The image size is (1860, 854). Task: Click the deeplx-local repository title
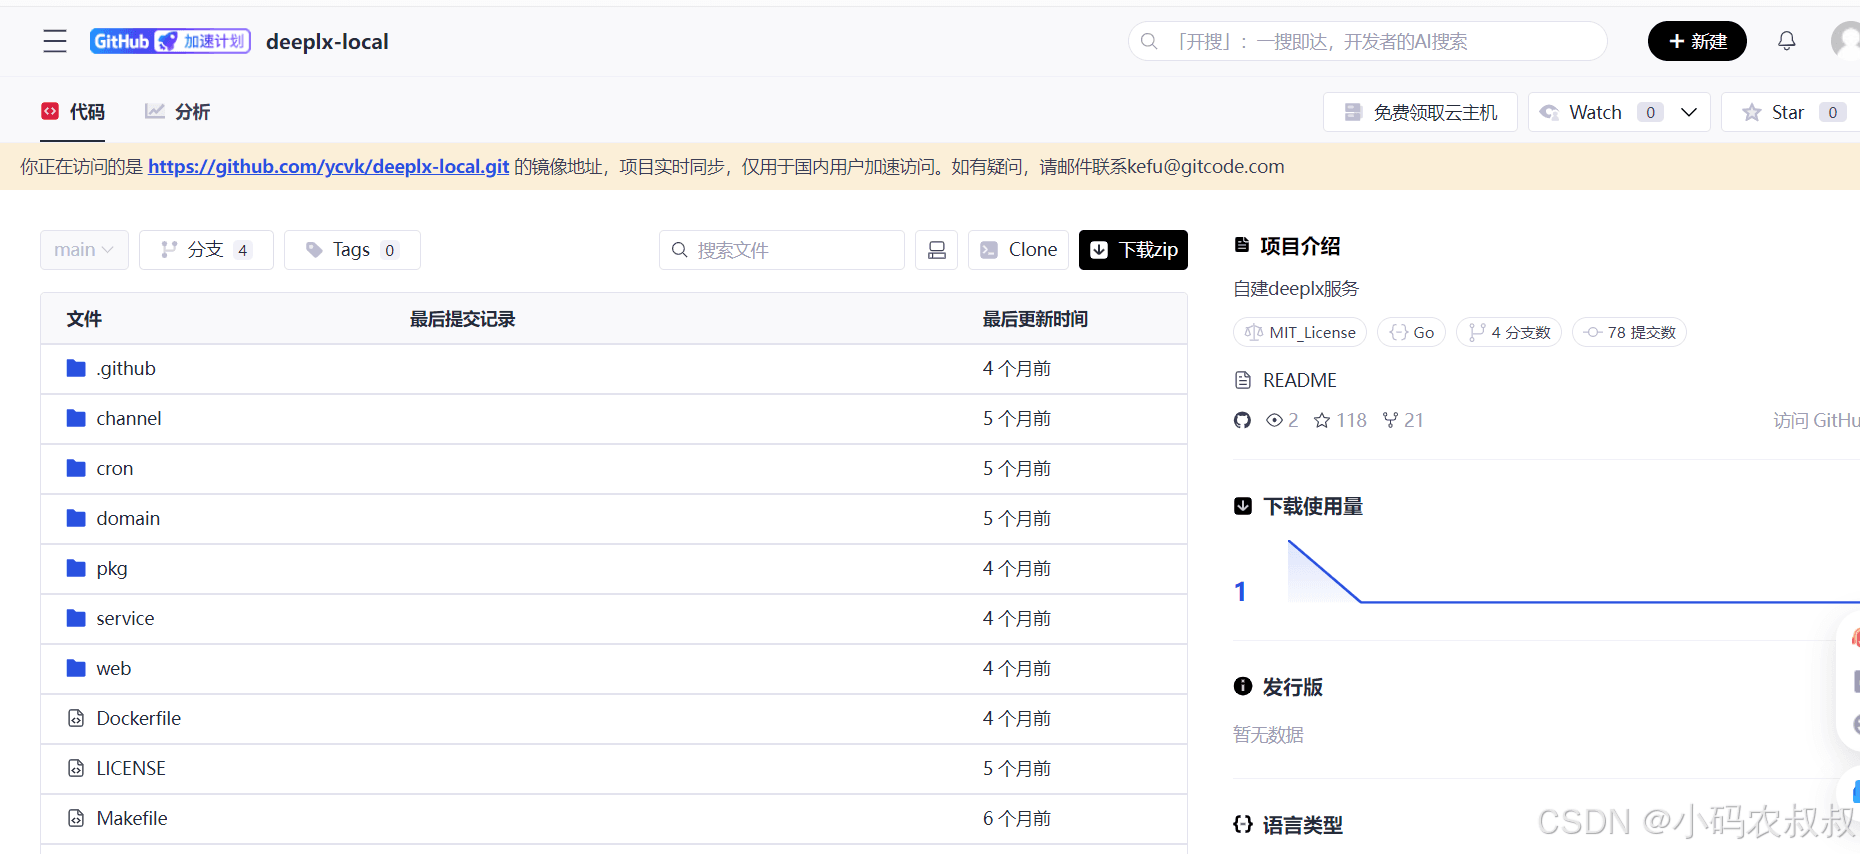[x=327, y=41]
